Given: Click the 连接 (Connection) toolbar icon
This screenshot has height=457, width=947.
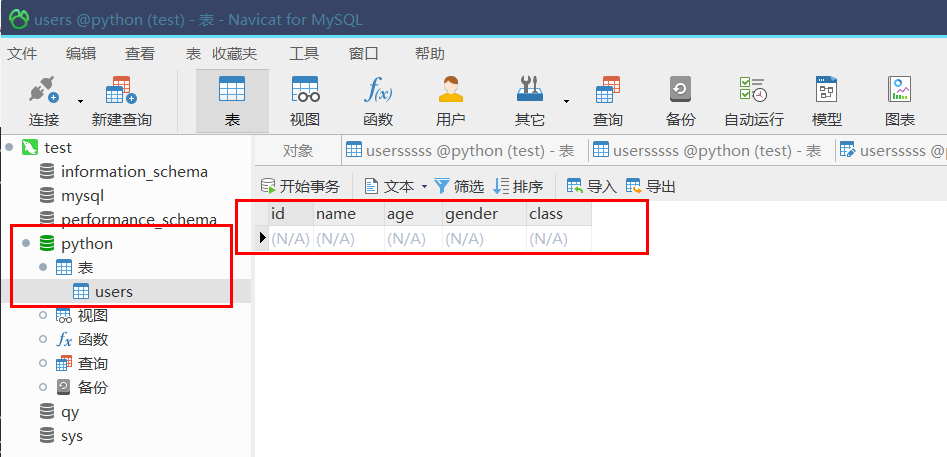Looking at the screenshot, I should click(43, 100).
